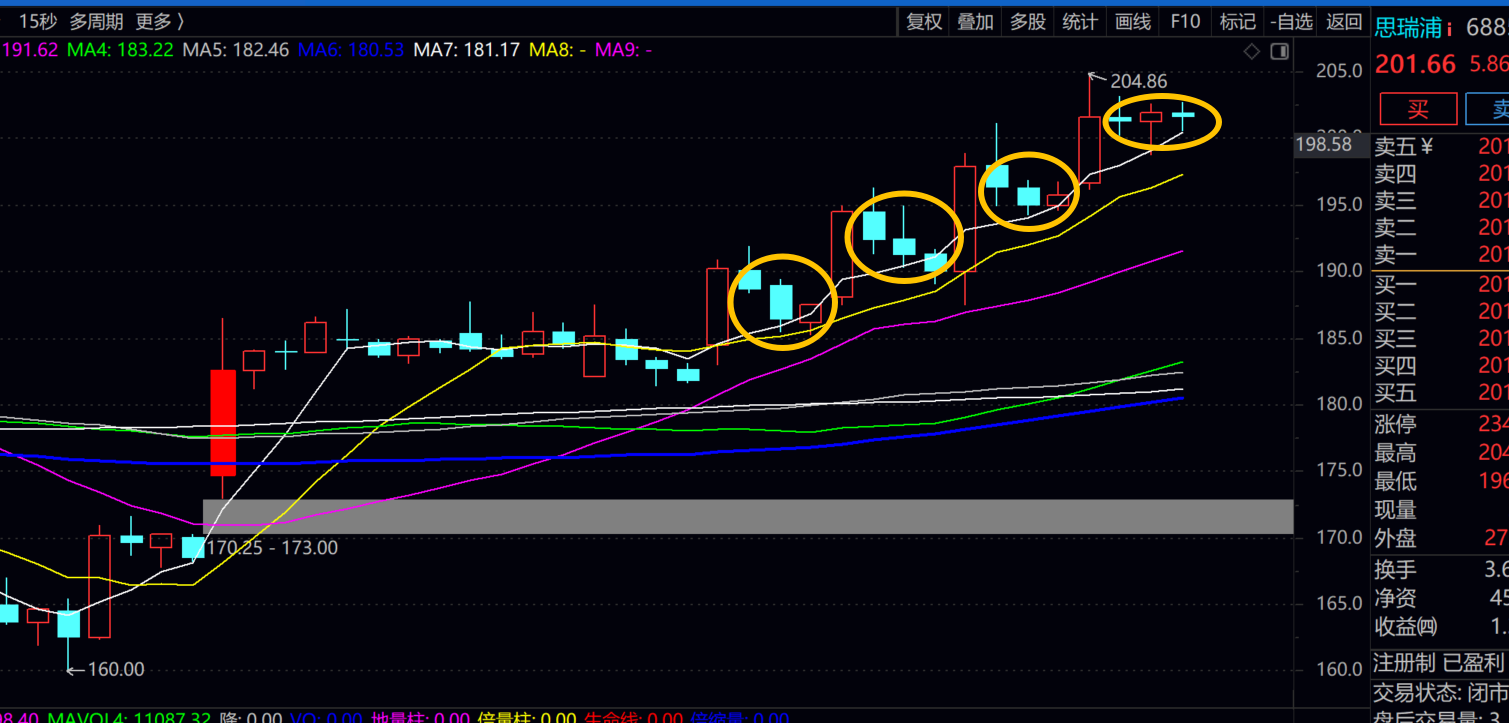Open the F10 company info page

(1185, 21)
